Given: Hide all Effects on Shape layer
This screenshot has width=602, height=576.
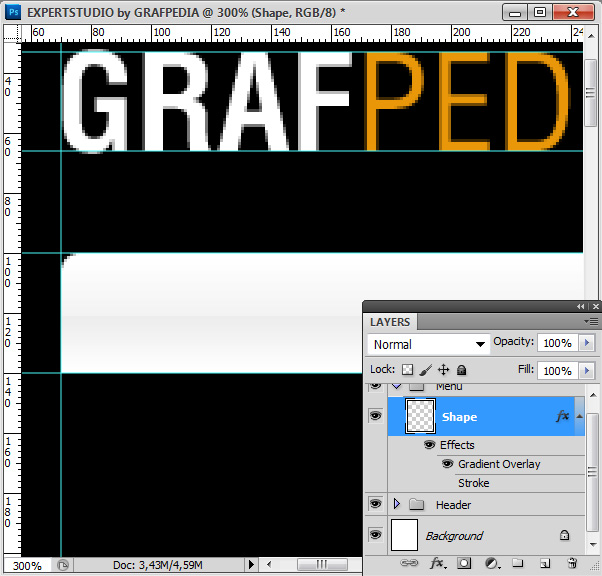Looking at the screenshot, I should click(430, 445).
